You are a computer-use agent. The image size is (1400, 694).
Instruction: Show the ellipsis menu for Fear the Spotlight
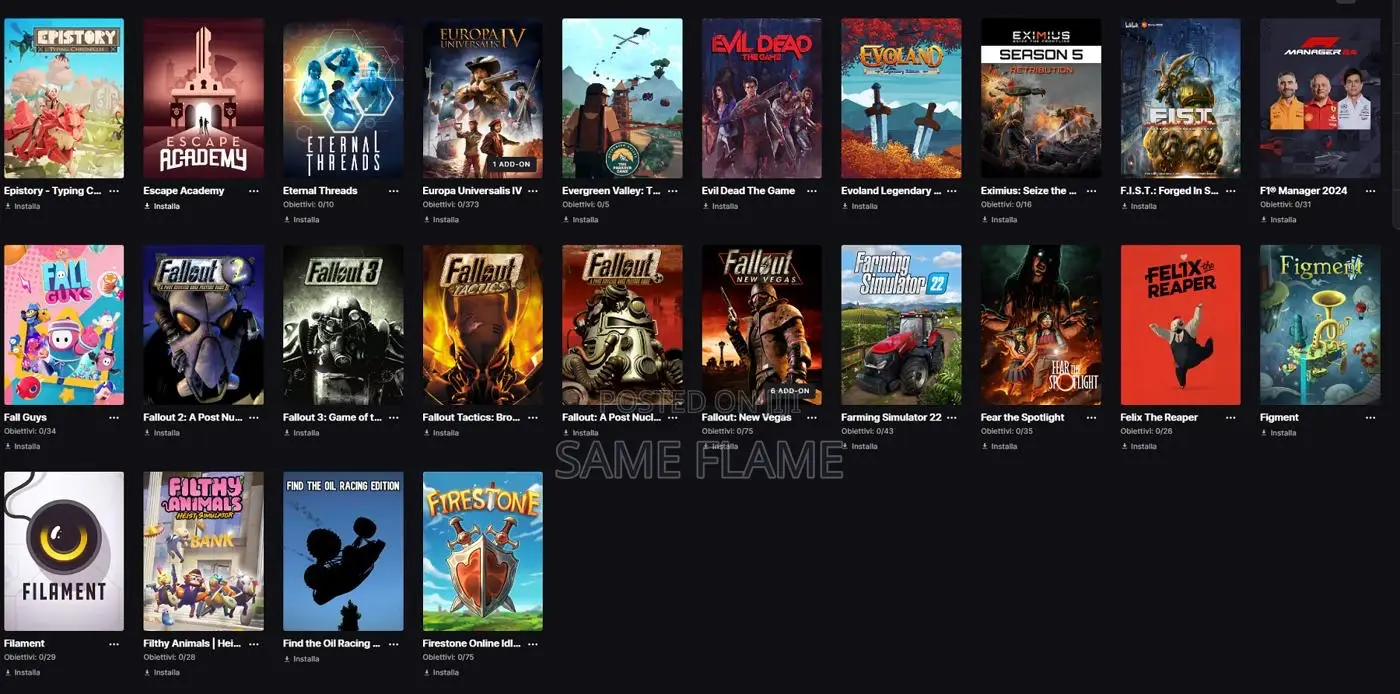click(x=1091, y=418)
